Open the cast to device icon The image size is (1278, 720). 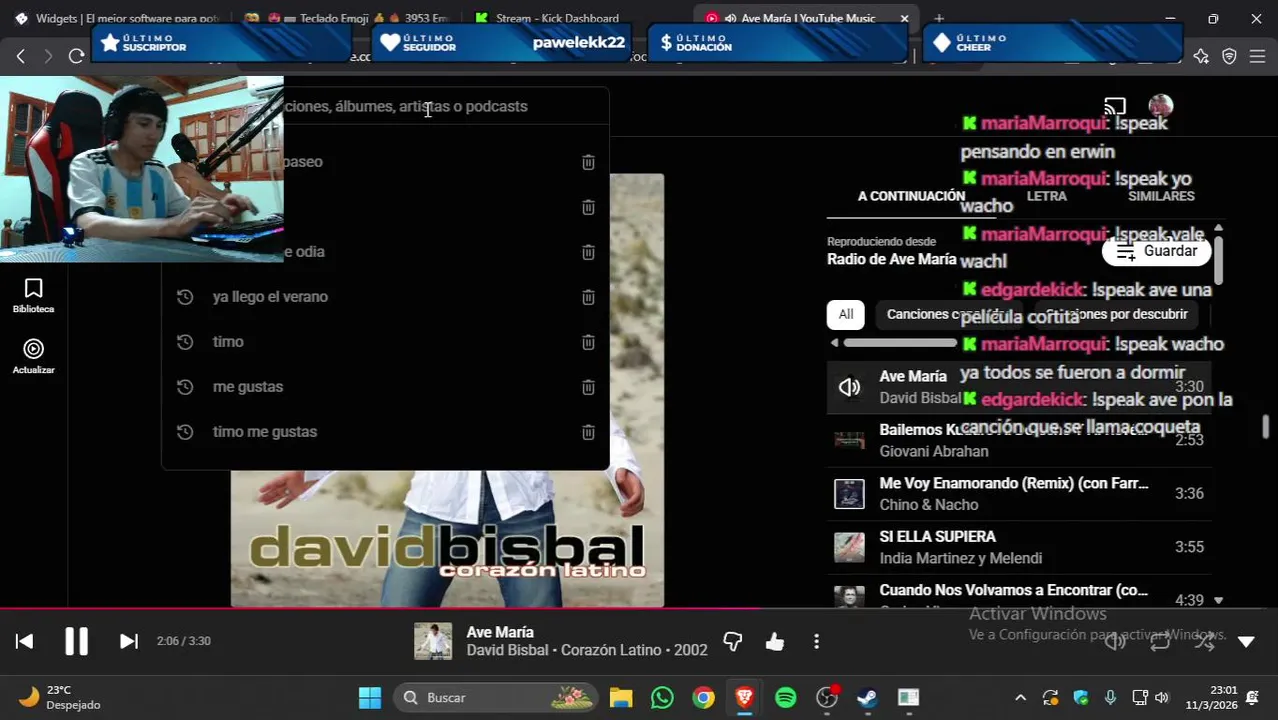pos(1115,106)
